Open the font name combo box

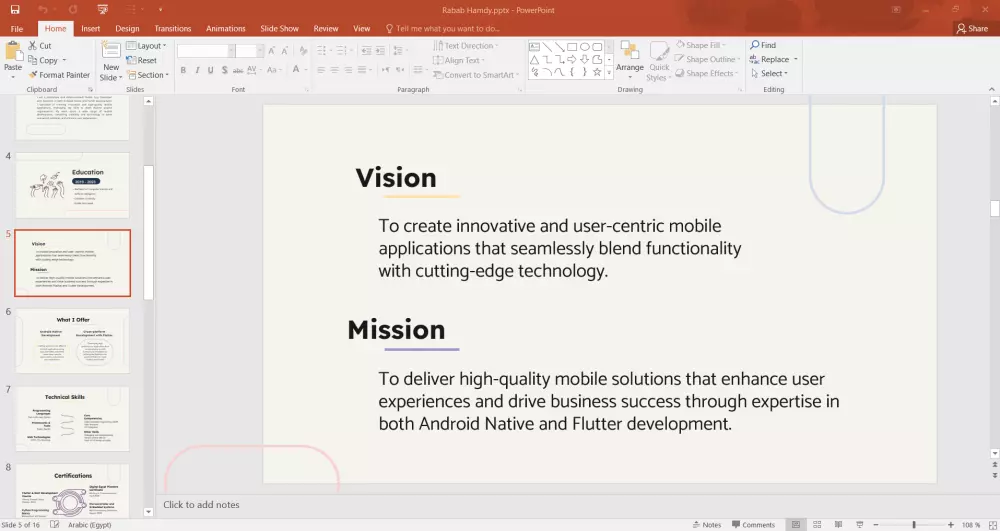[x=206, y=50]
